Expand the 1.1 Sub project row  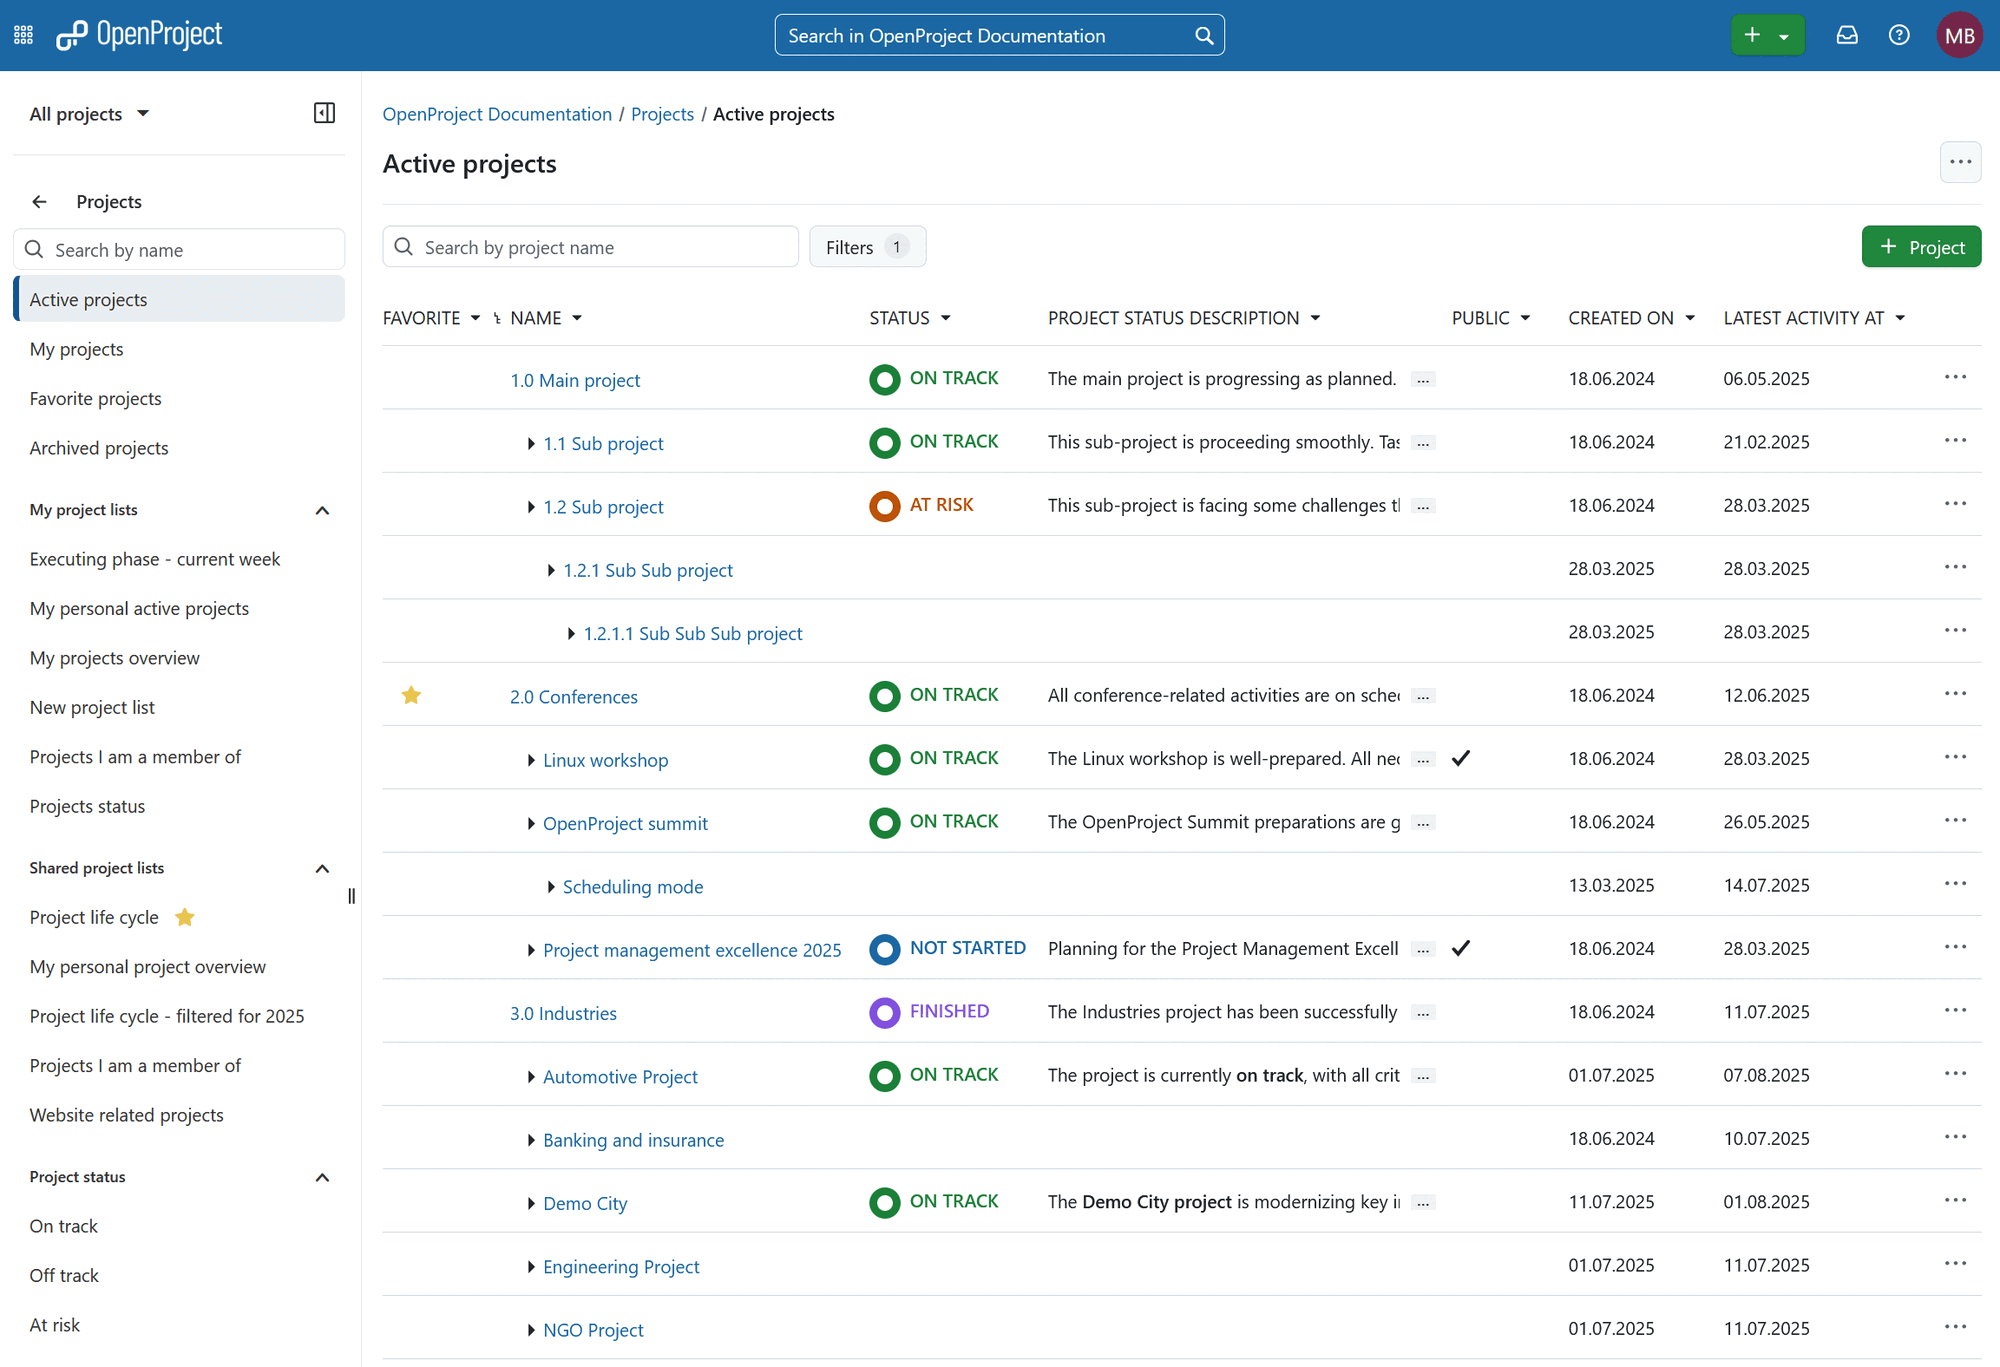pos(530,443)
